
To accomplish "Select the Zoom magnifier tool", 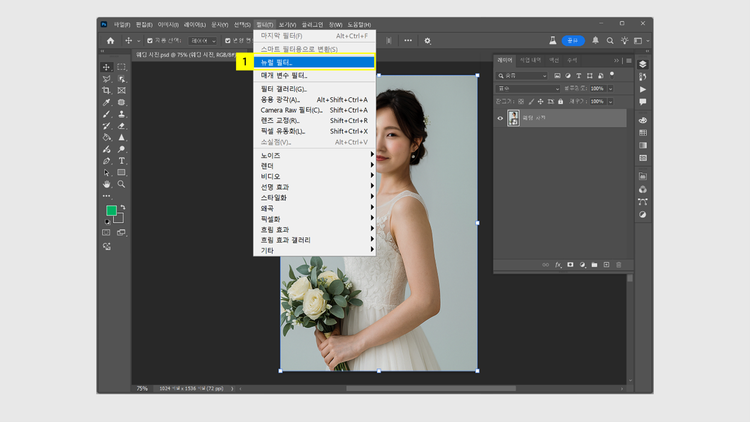I will 121,184.
